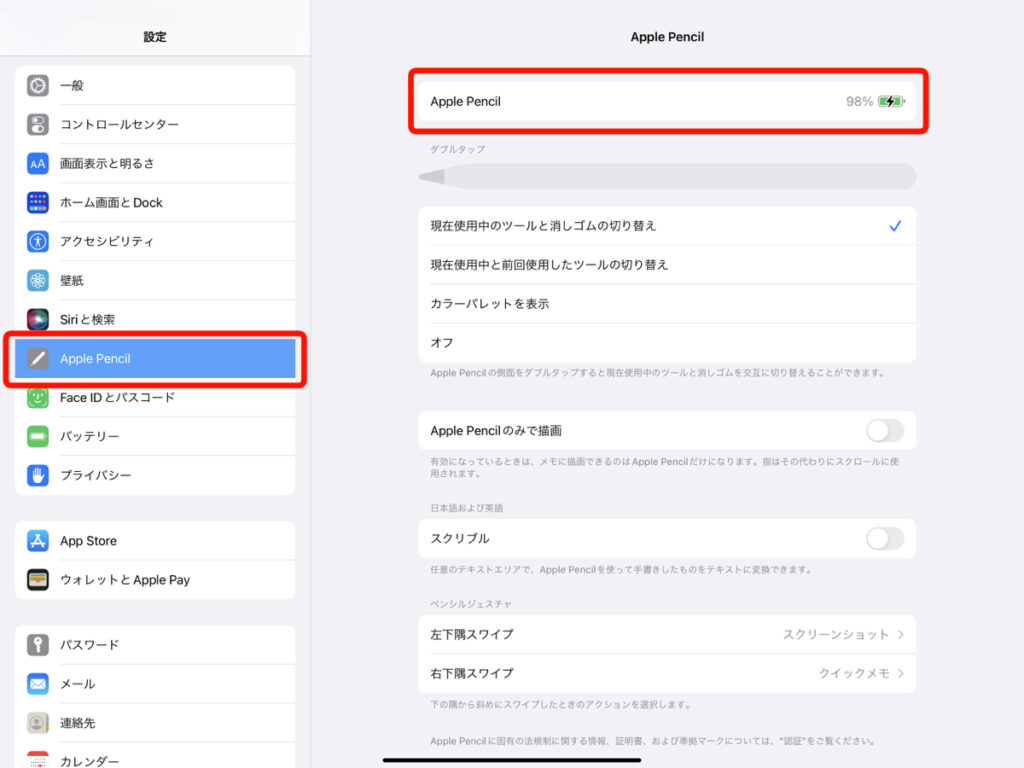Open the App Store icon in the sidebar
Viewport: 1024px width, 768px height.
click(38, 541)
